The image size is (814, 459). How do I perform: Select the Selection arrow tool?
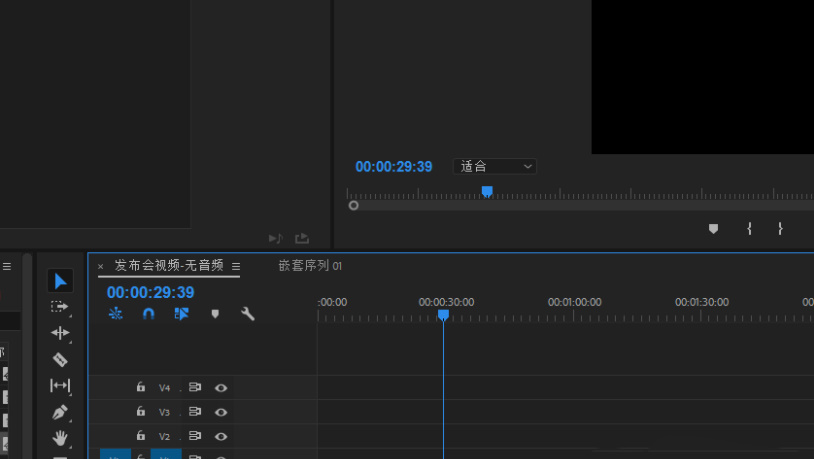(x=60, y=281)
